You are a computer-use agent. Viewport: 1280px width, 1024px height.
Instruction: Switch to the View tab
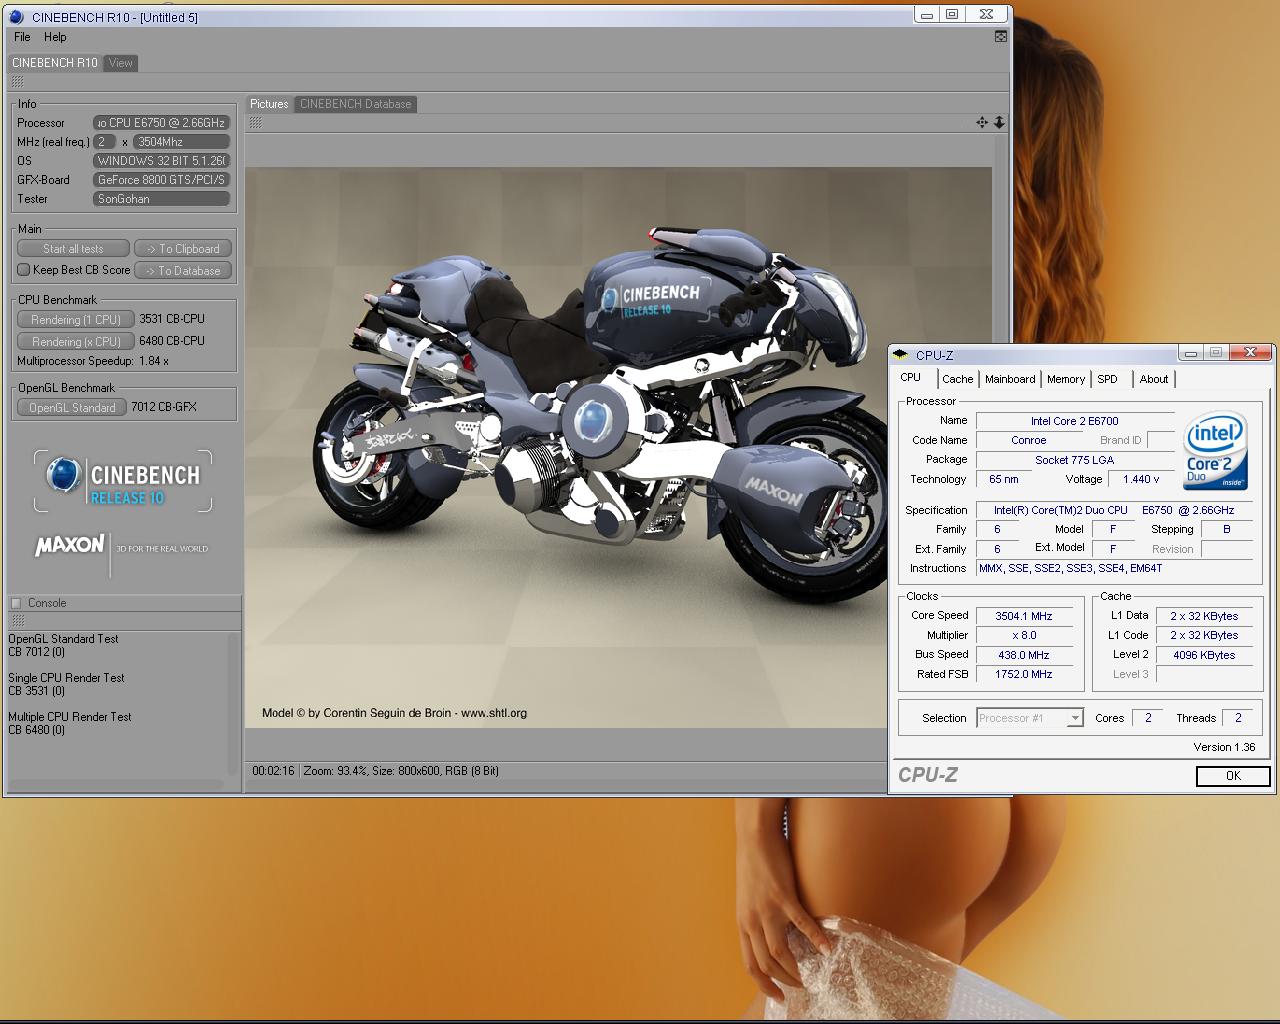pos(121,63)
